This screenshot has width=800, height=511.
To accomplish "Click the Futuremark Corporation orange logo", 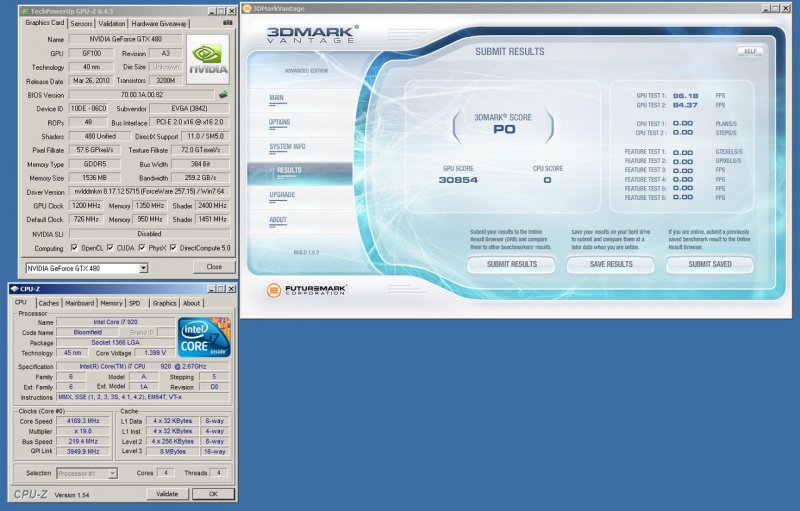I will (x=273, y=290).
